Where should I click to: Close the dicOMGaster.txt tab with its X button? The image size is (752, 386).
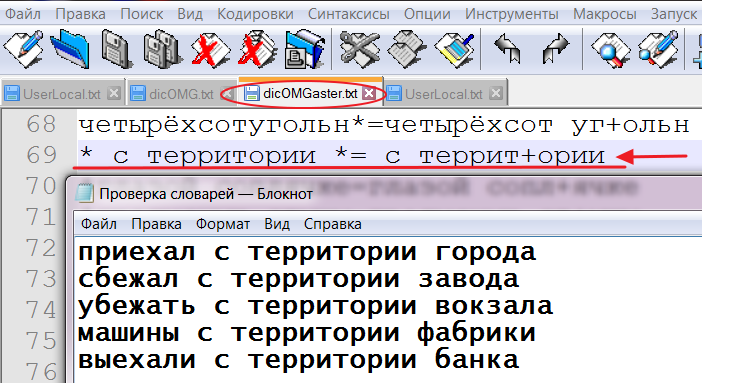[x=368, y=94]
